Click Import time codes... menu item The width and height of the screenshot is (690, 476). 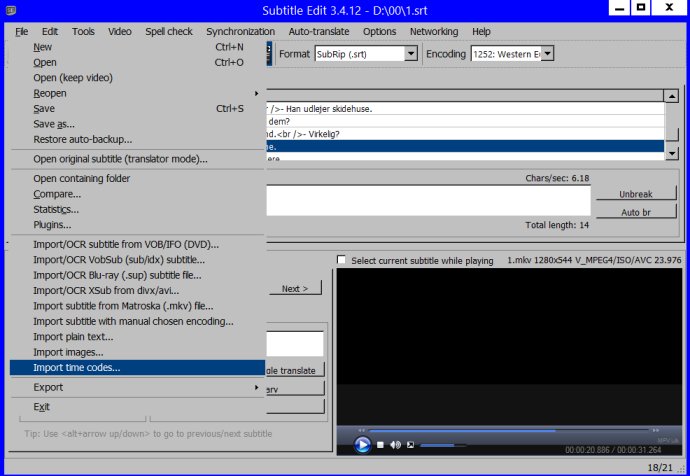point(137,367)
